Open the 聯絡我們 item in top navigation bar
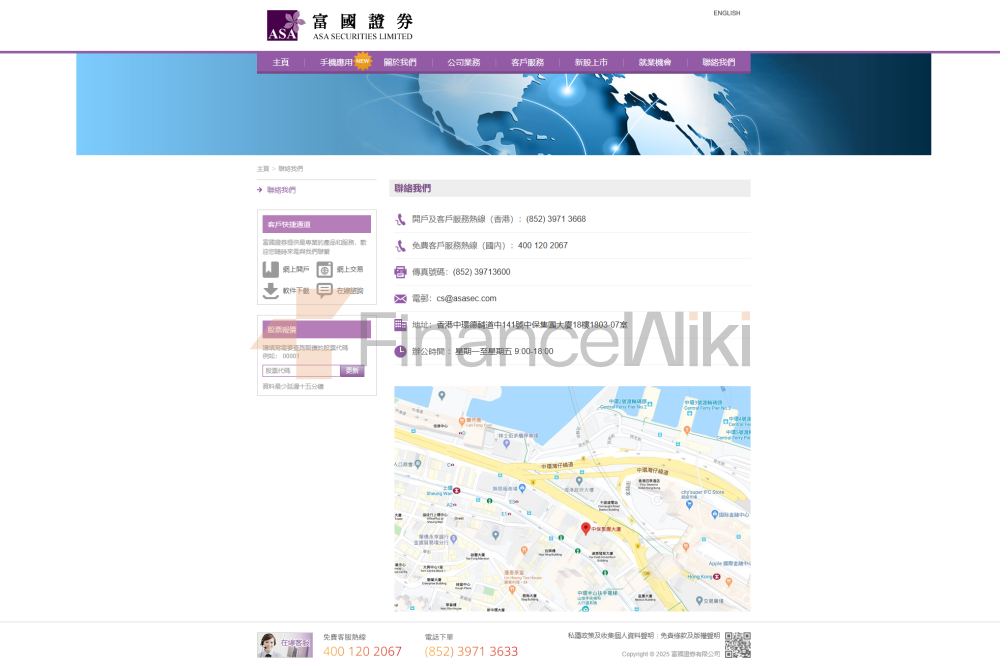 tap(719, 63)
